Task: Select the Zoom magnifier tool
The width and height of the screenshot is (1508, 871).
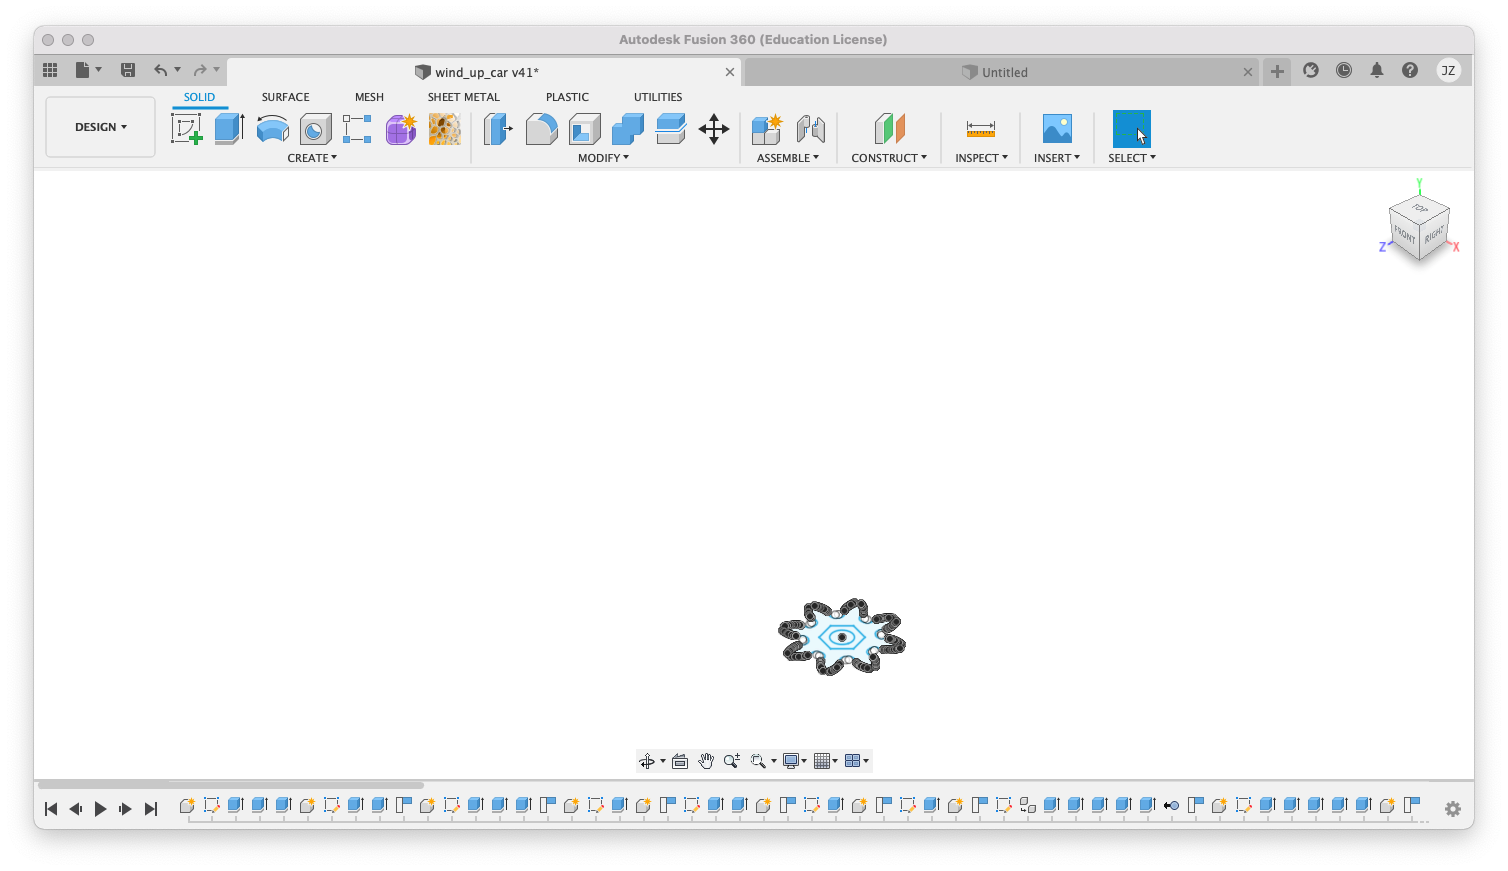Action: pyautogui.click(x=732, y=761)
